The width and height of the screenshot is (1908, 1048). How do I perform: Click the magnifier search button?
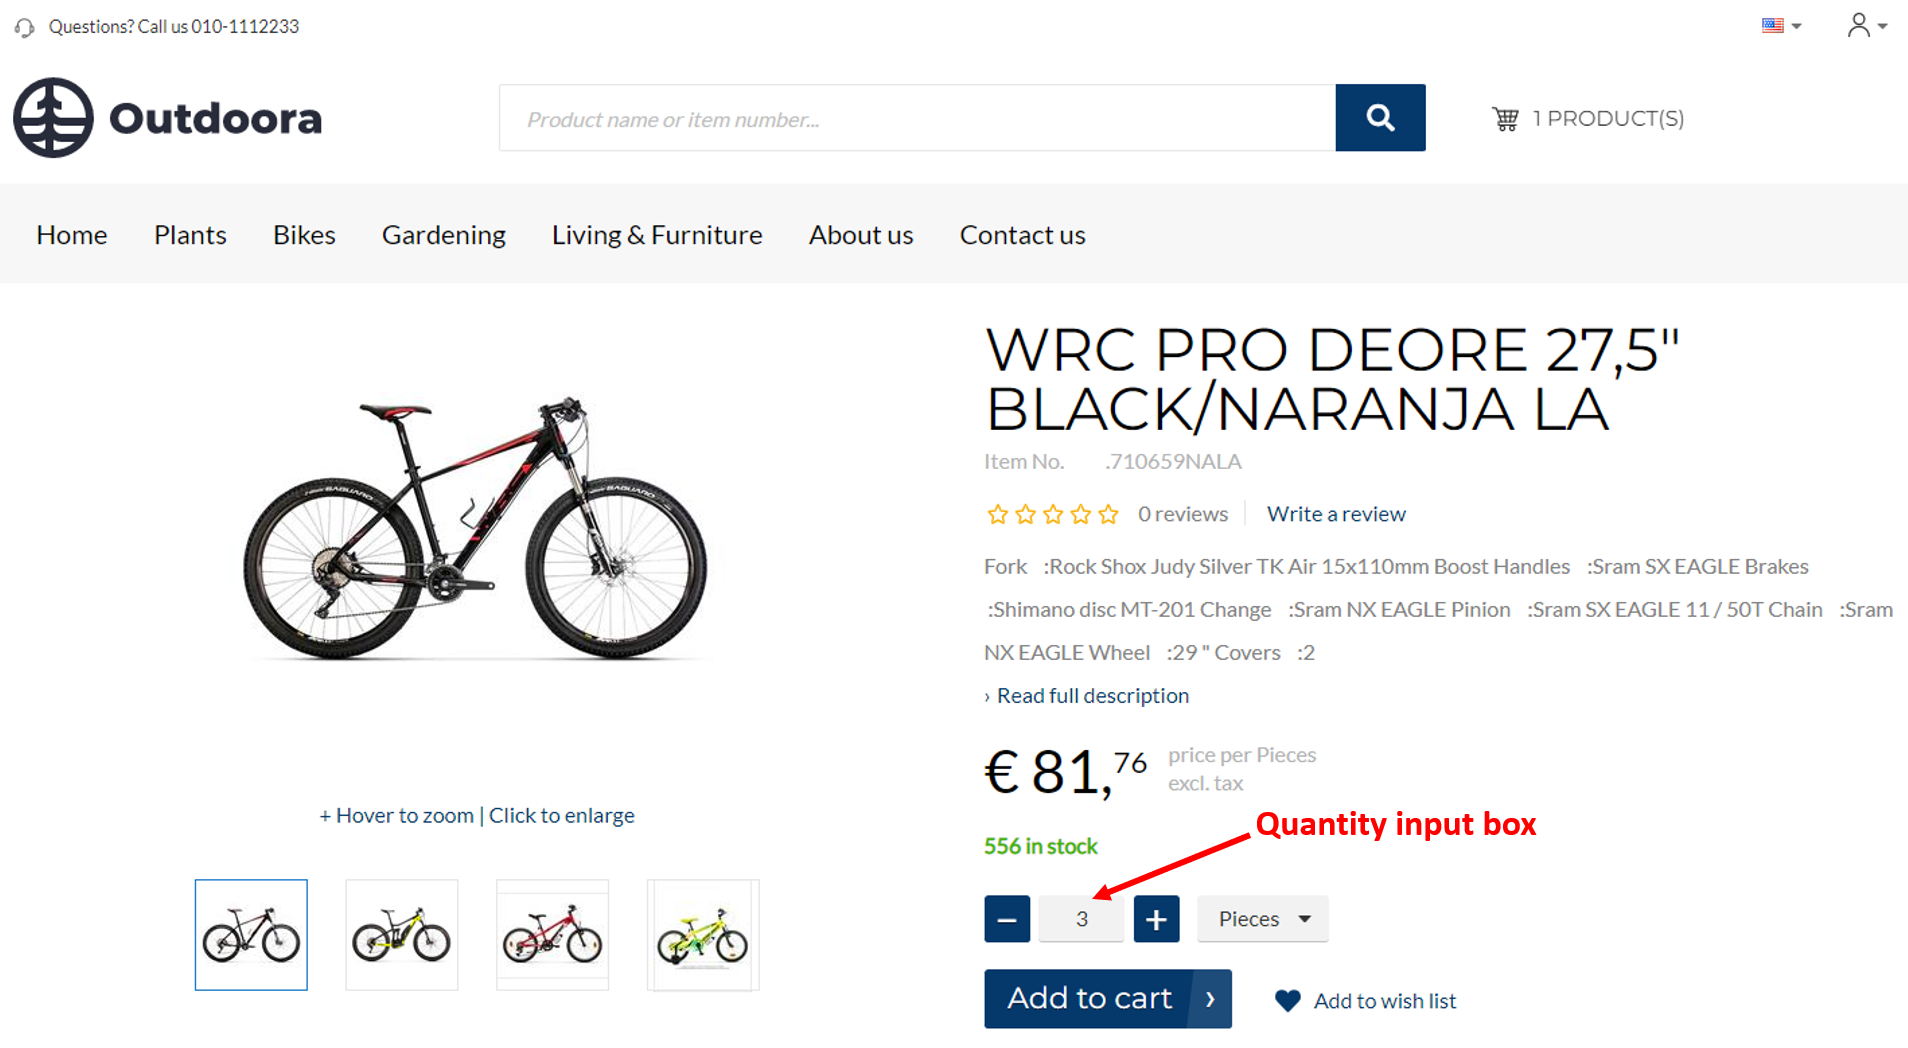(1380, 118)
